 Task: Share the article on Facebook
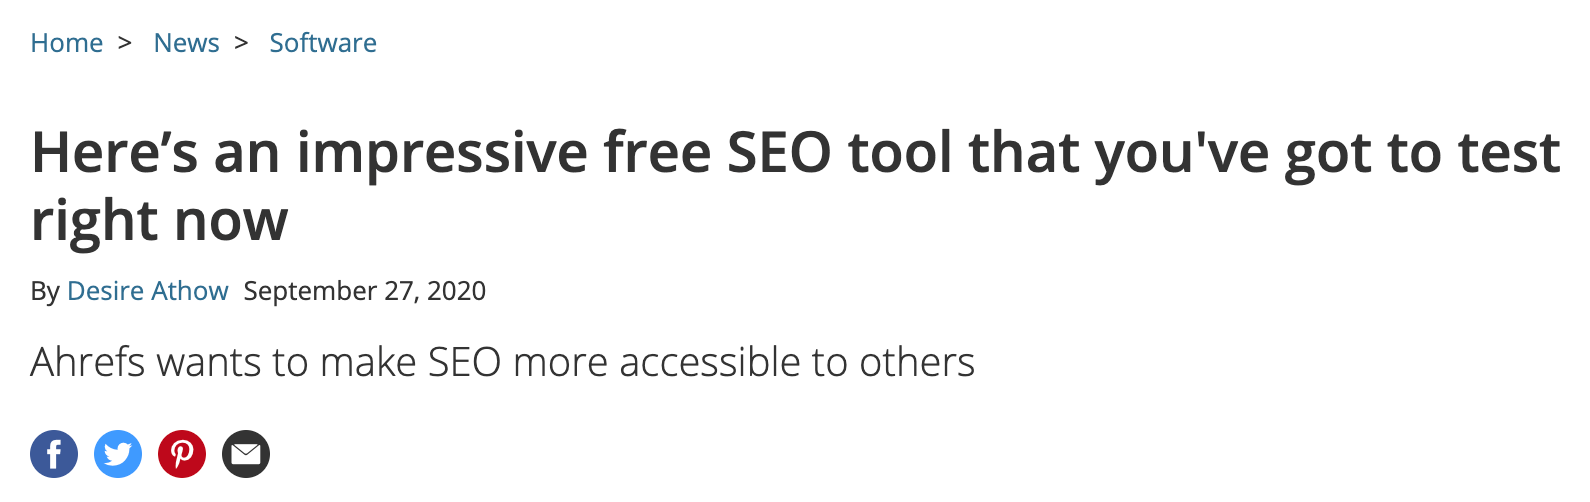[x=54, y=454]
